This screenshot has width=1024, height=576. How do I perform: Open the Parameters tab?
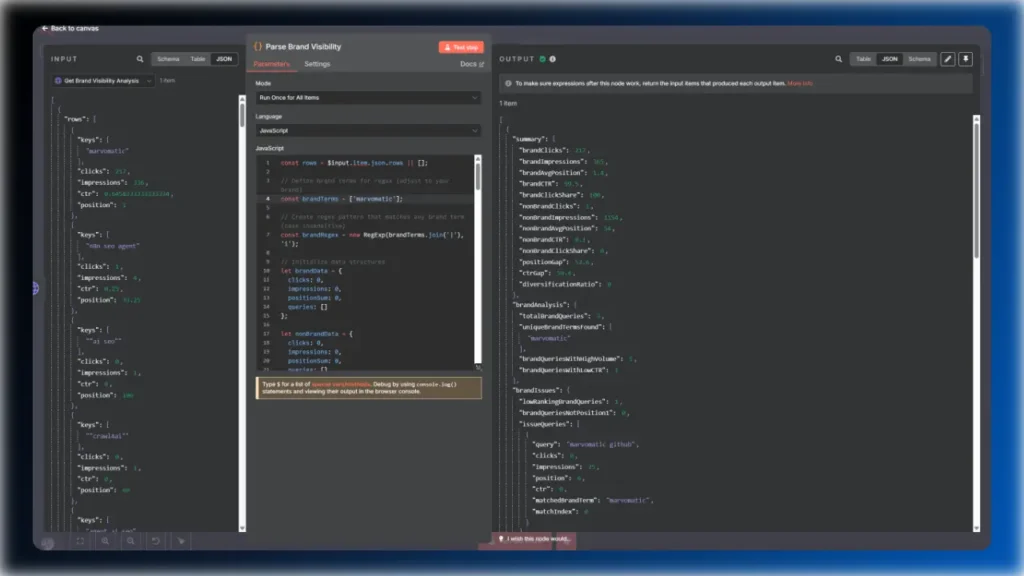click(271, 64)
